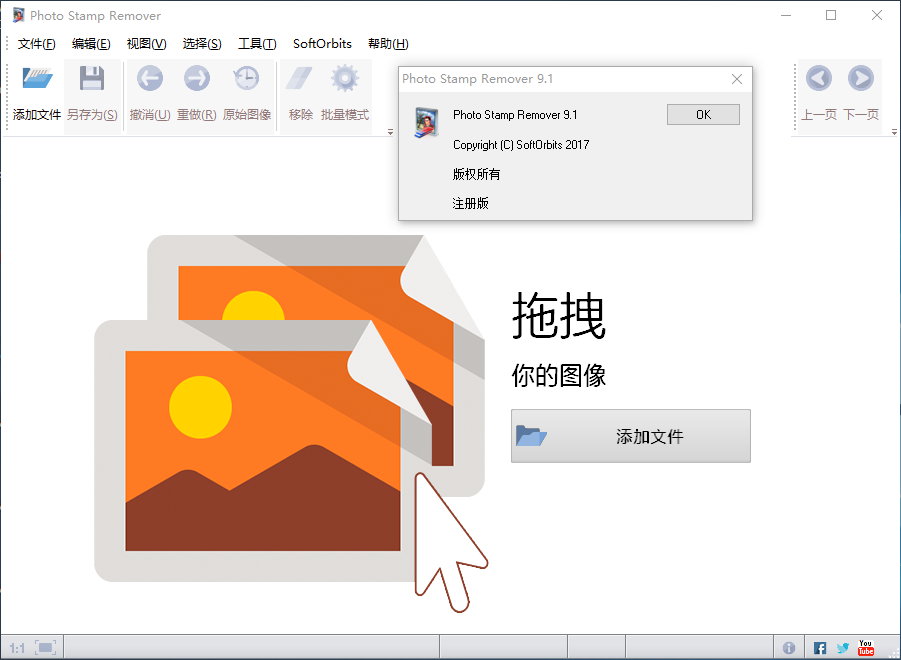Open the 视图(V) menu
The image size is (901, 660).
147,44
